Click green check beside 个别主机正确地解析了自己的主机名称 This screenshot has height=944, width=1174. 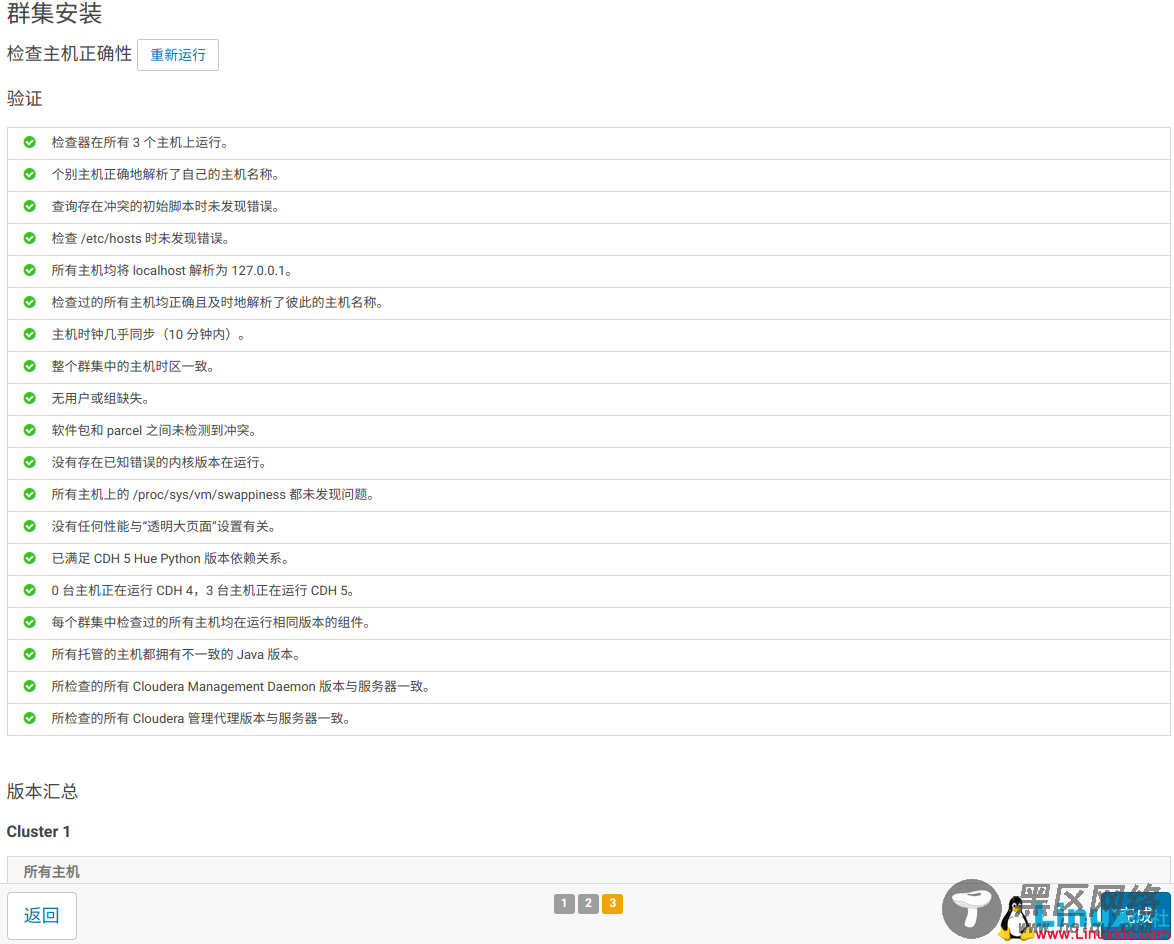click(x=29, y=174)
